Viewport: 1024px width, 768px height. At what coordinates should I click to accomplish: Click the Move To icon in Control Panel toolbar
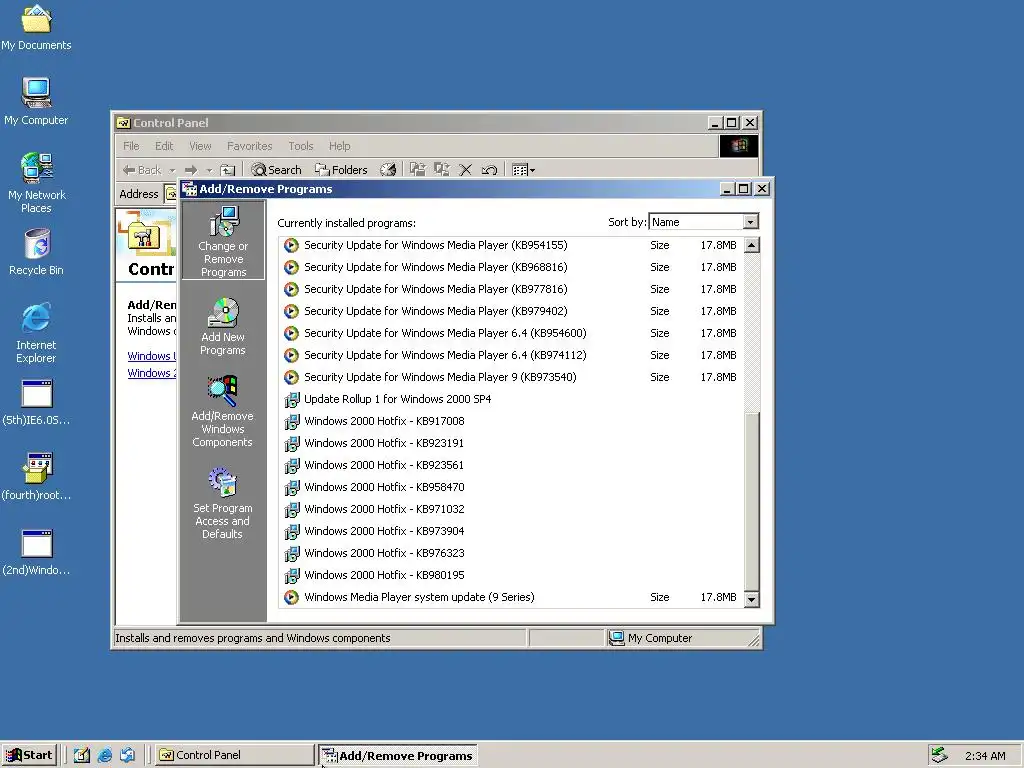[x=417, y=170]
